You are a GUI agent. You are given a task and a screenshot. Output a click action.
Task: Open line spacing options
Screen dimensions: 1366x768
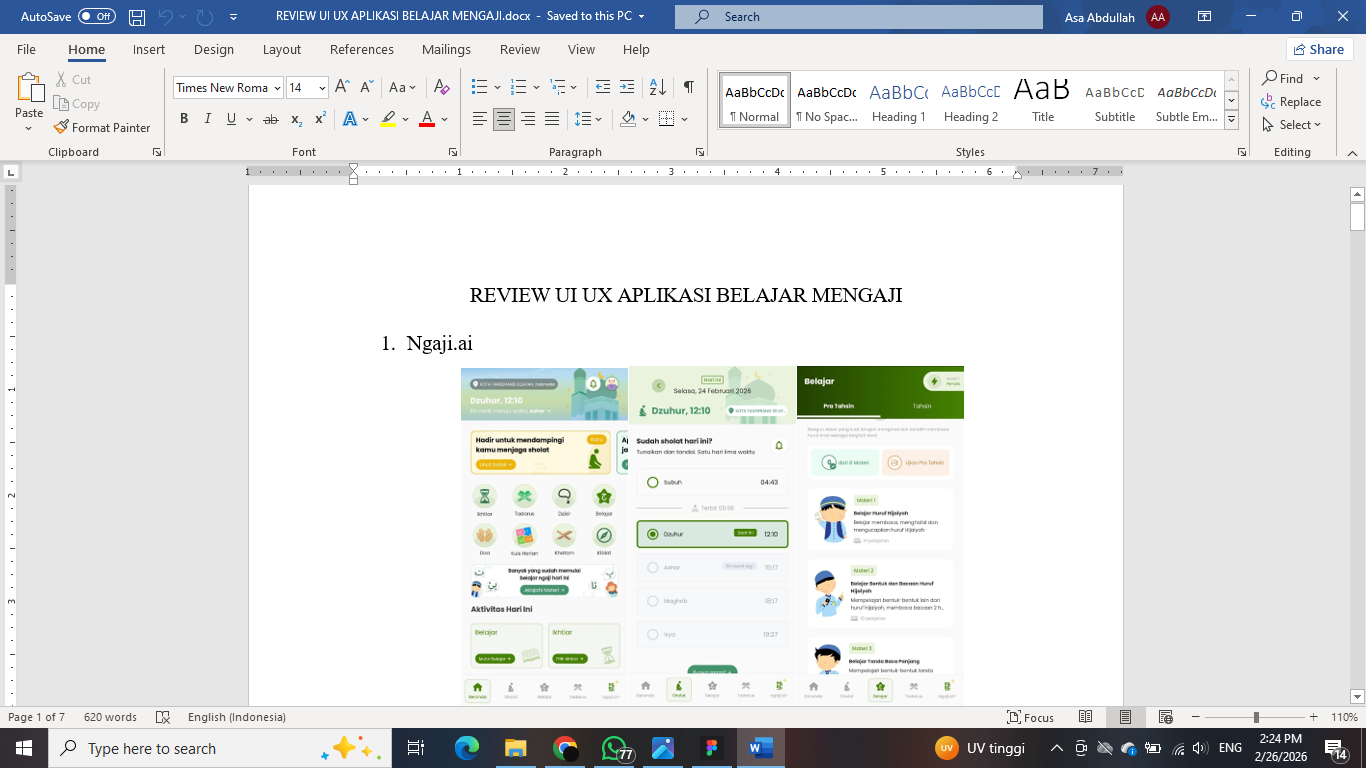point(590,119)
